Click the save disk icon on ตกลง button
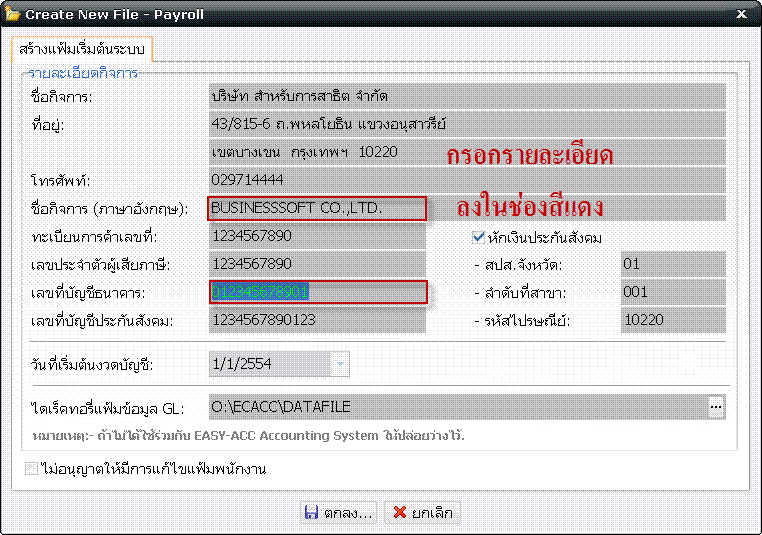This screenshot has width=762, height=535. pyautogui.click(x=311, y=513)
